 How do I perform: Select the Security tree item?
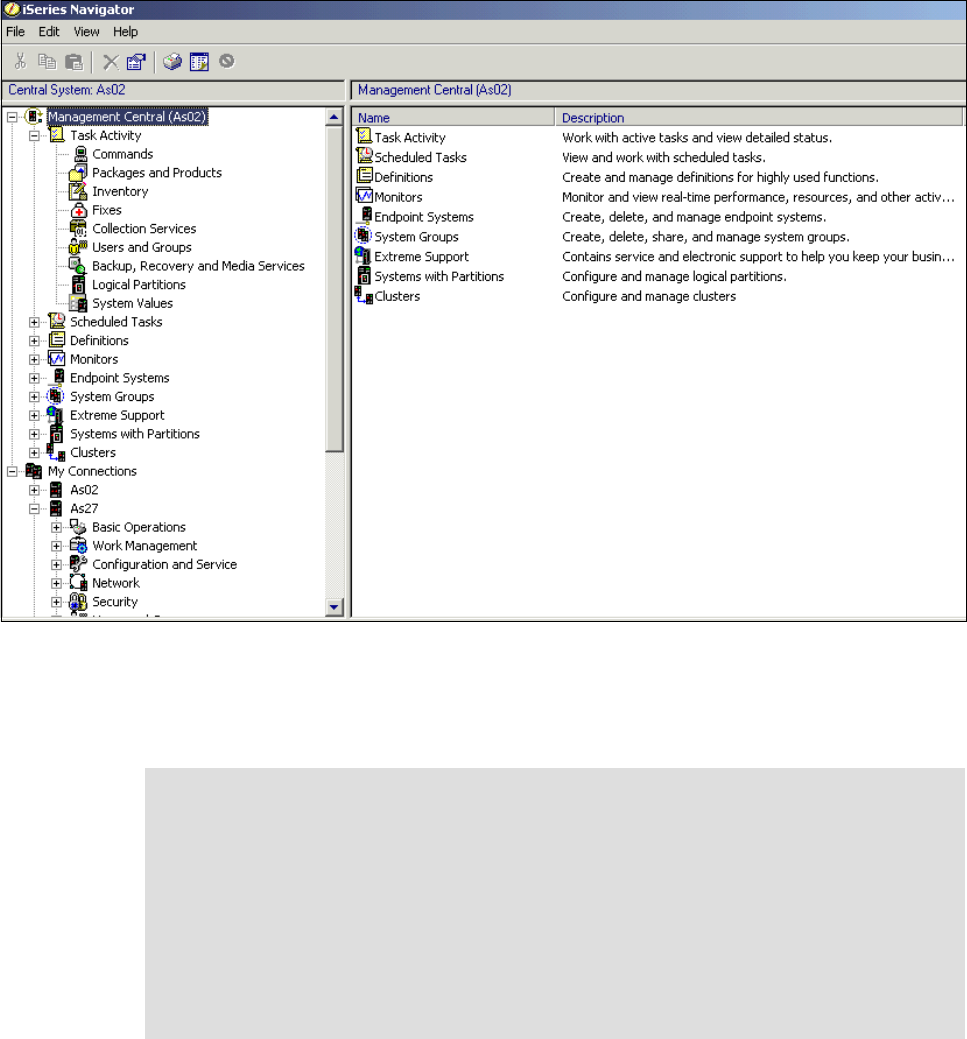[x=115, y=602]
